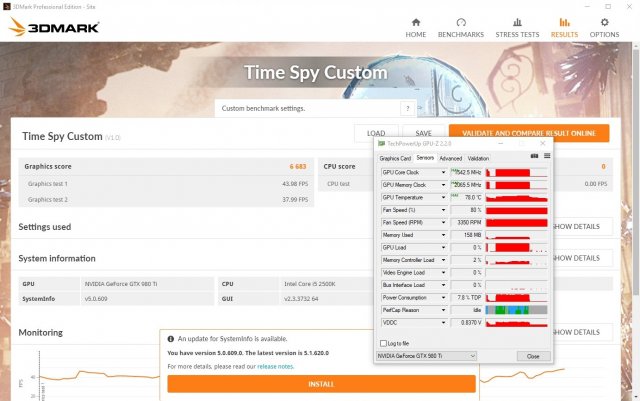The image size is (640, 401).
Task: Click the GPU-Z screenshot camera icon
Action: pos(534,157)
